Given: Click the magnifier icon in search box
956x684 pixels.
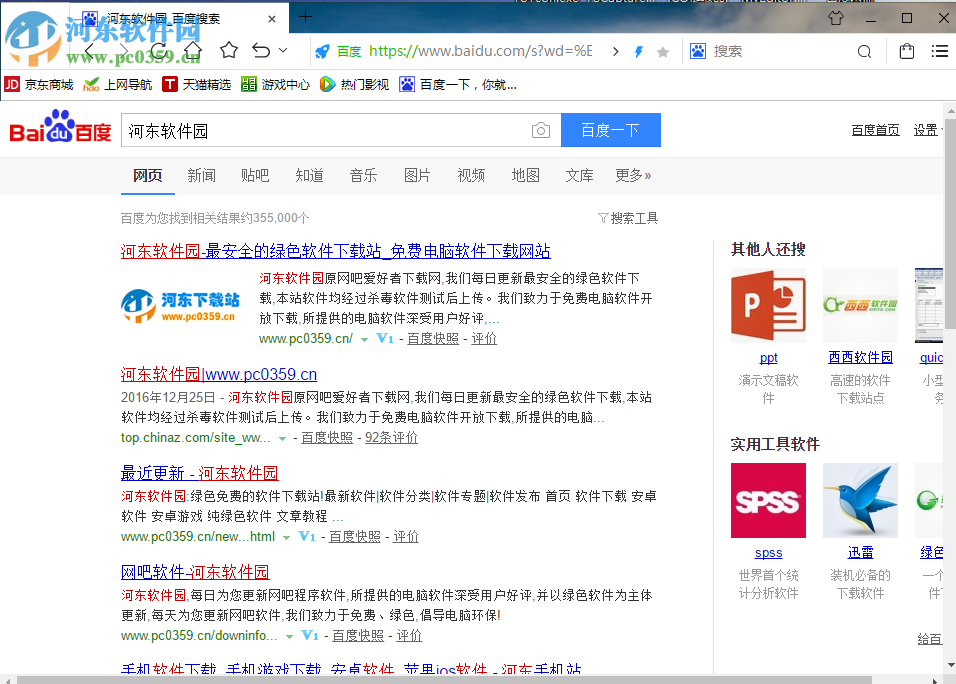Looking at the screenshot, I should pos(864,51).
